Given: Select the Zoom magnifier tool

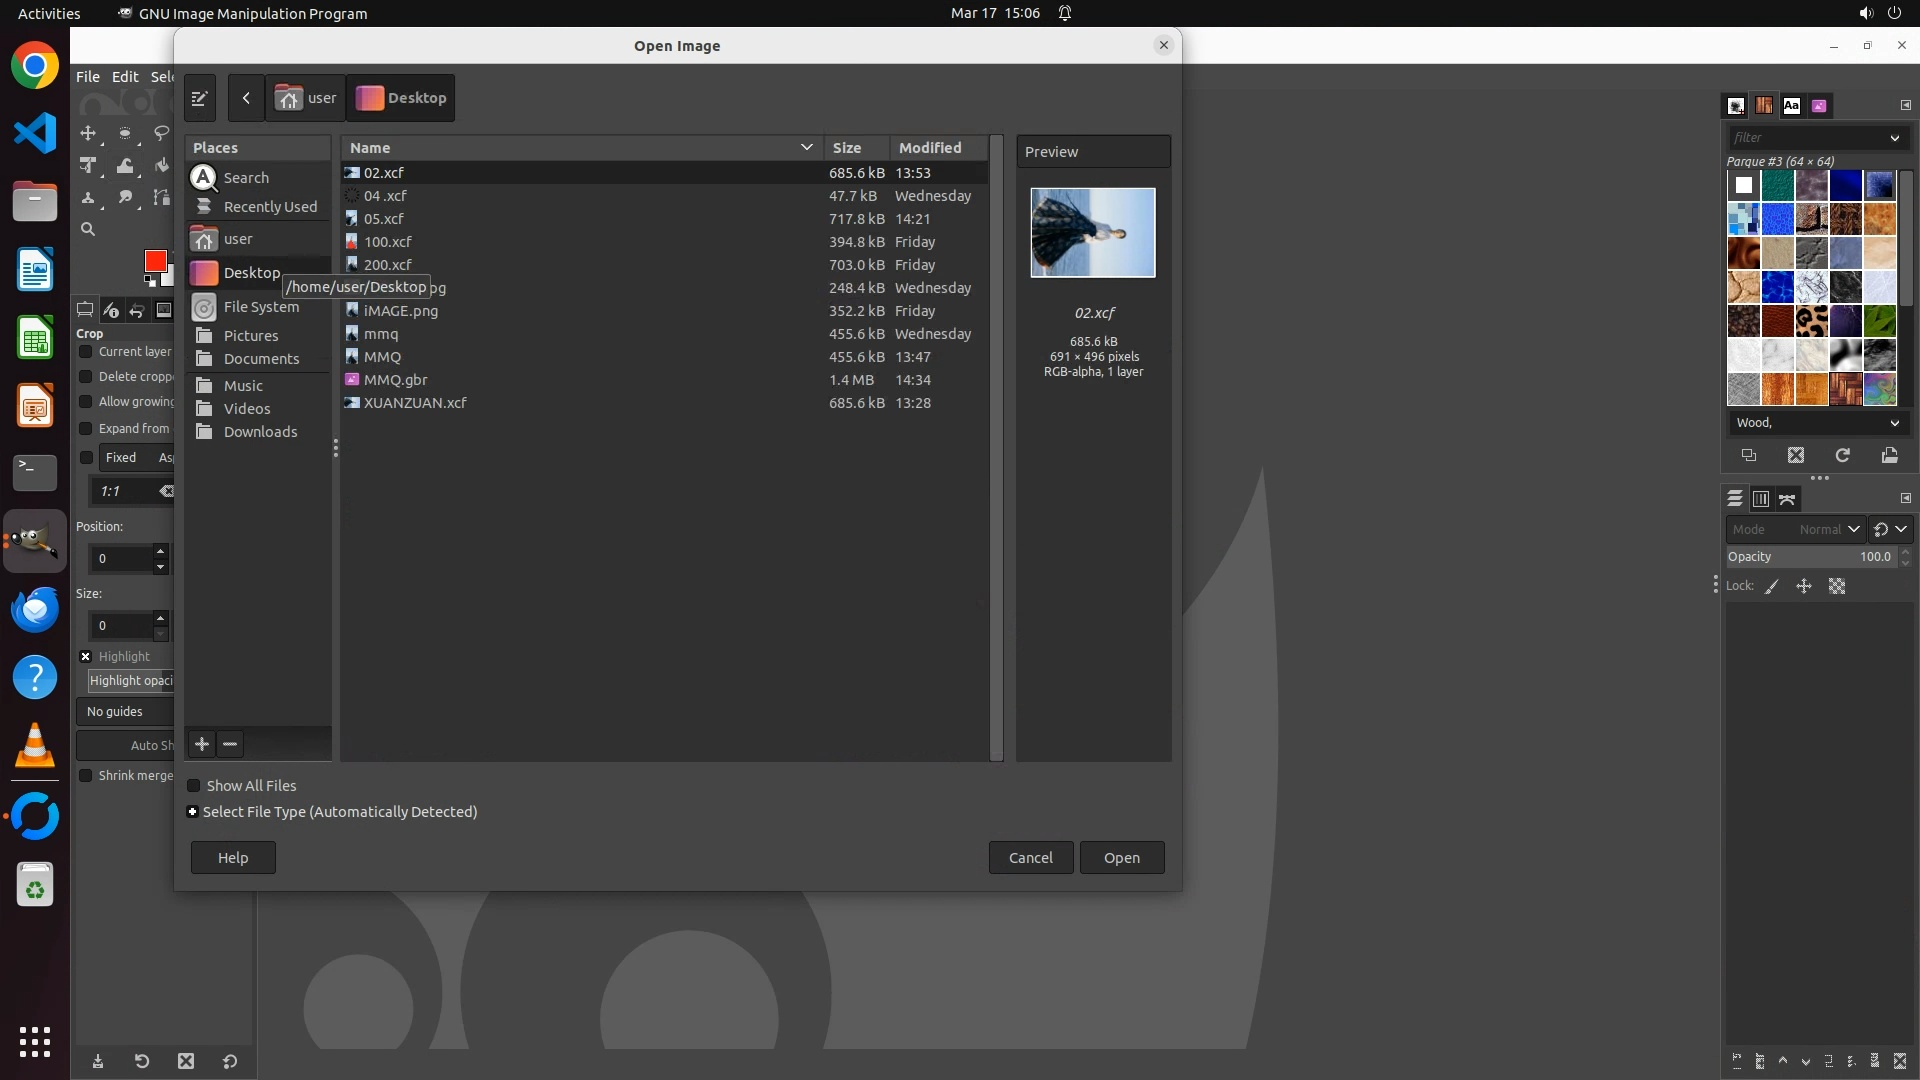Looking at the screenshot, I should pyautogui.click(x=88, y=229).
